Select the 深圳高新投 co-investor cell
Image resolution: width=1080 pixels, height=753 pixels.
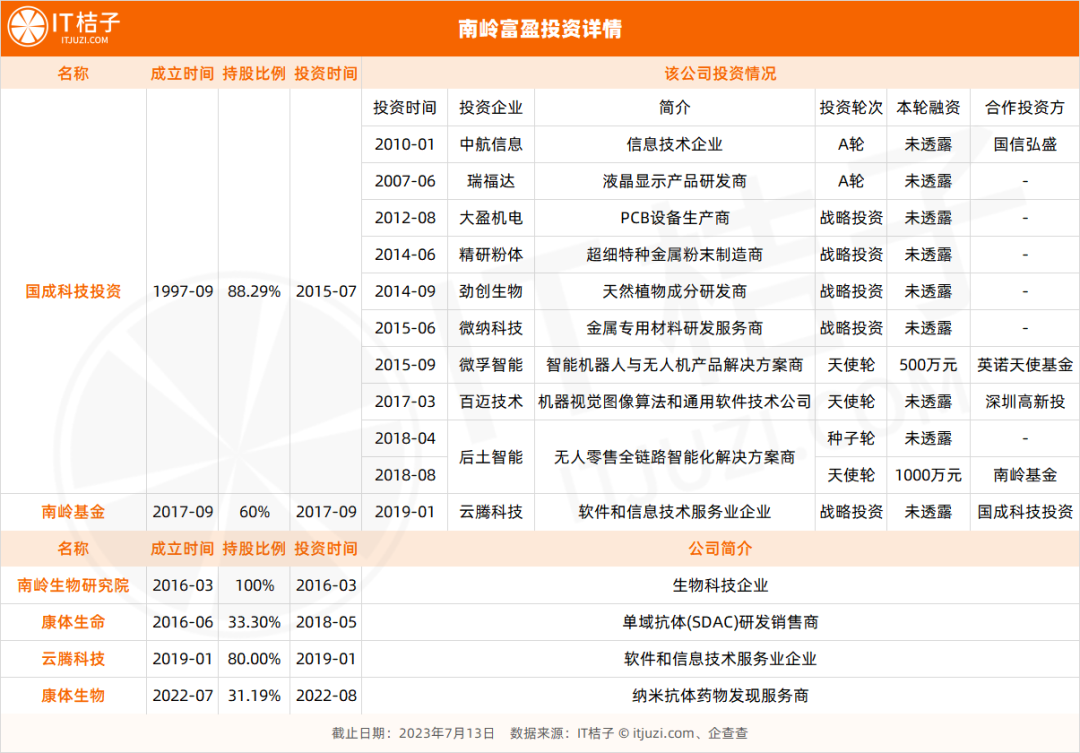pyautogui.click(x=1025, y=402)
